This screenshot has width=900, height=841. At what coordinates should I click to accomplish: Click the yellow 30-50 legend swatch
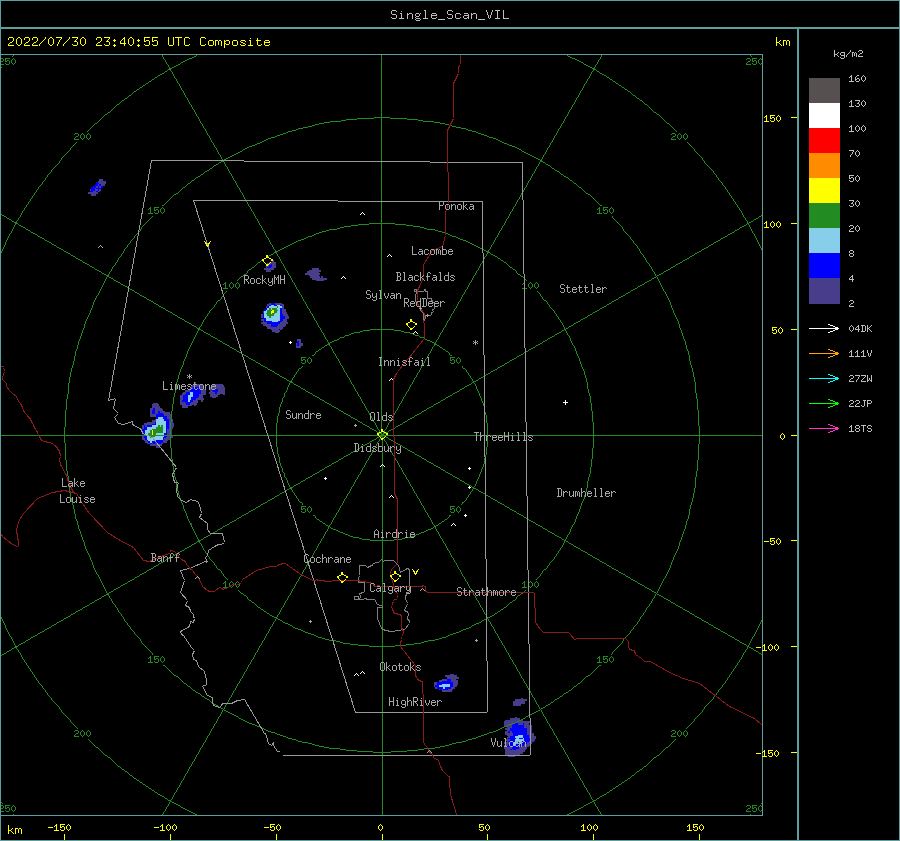click(x=824, y=191)
